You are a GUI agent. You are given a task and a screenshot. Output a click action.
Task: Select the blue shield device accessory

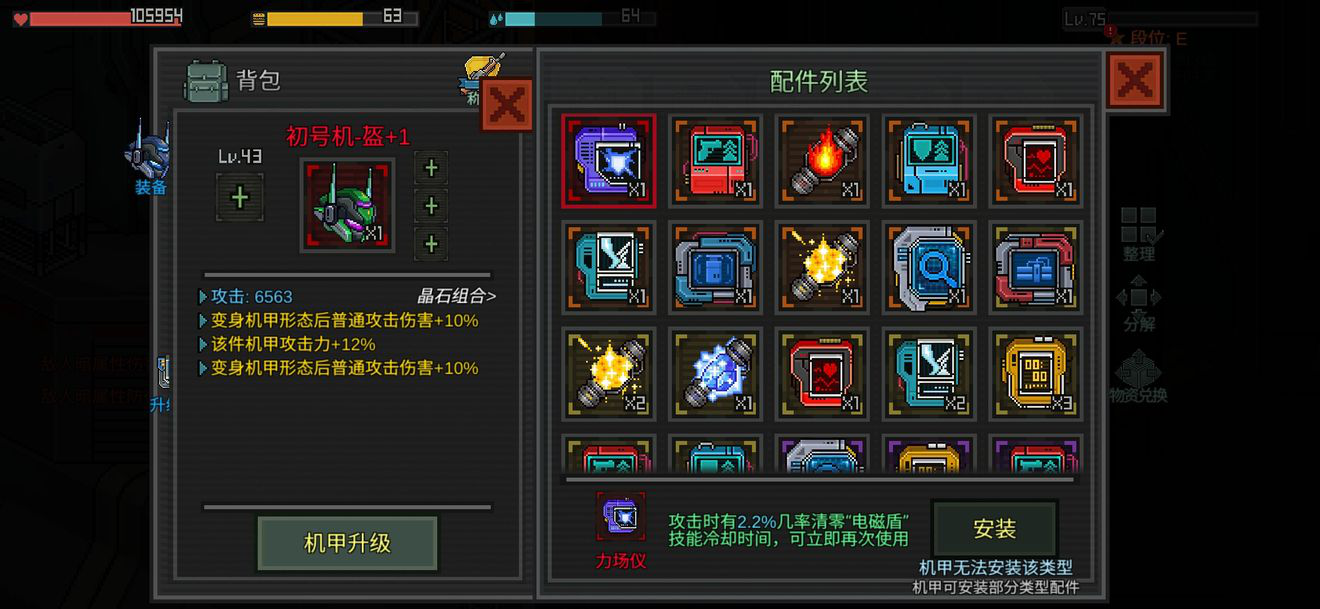(x=929, y=161)
